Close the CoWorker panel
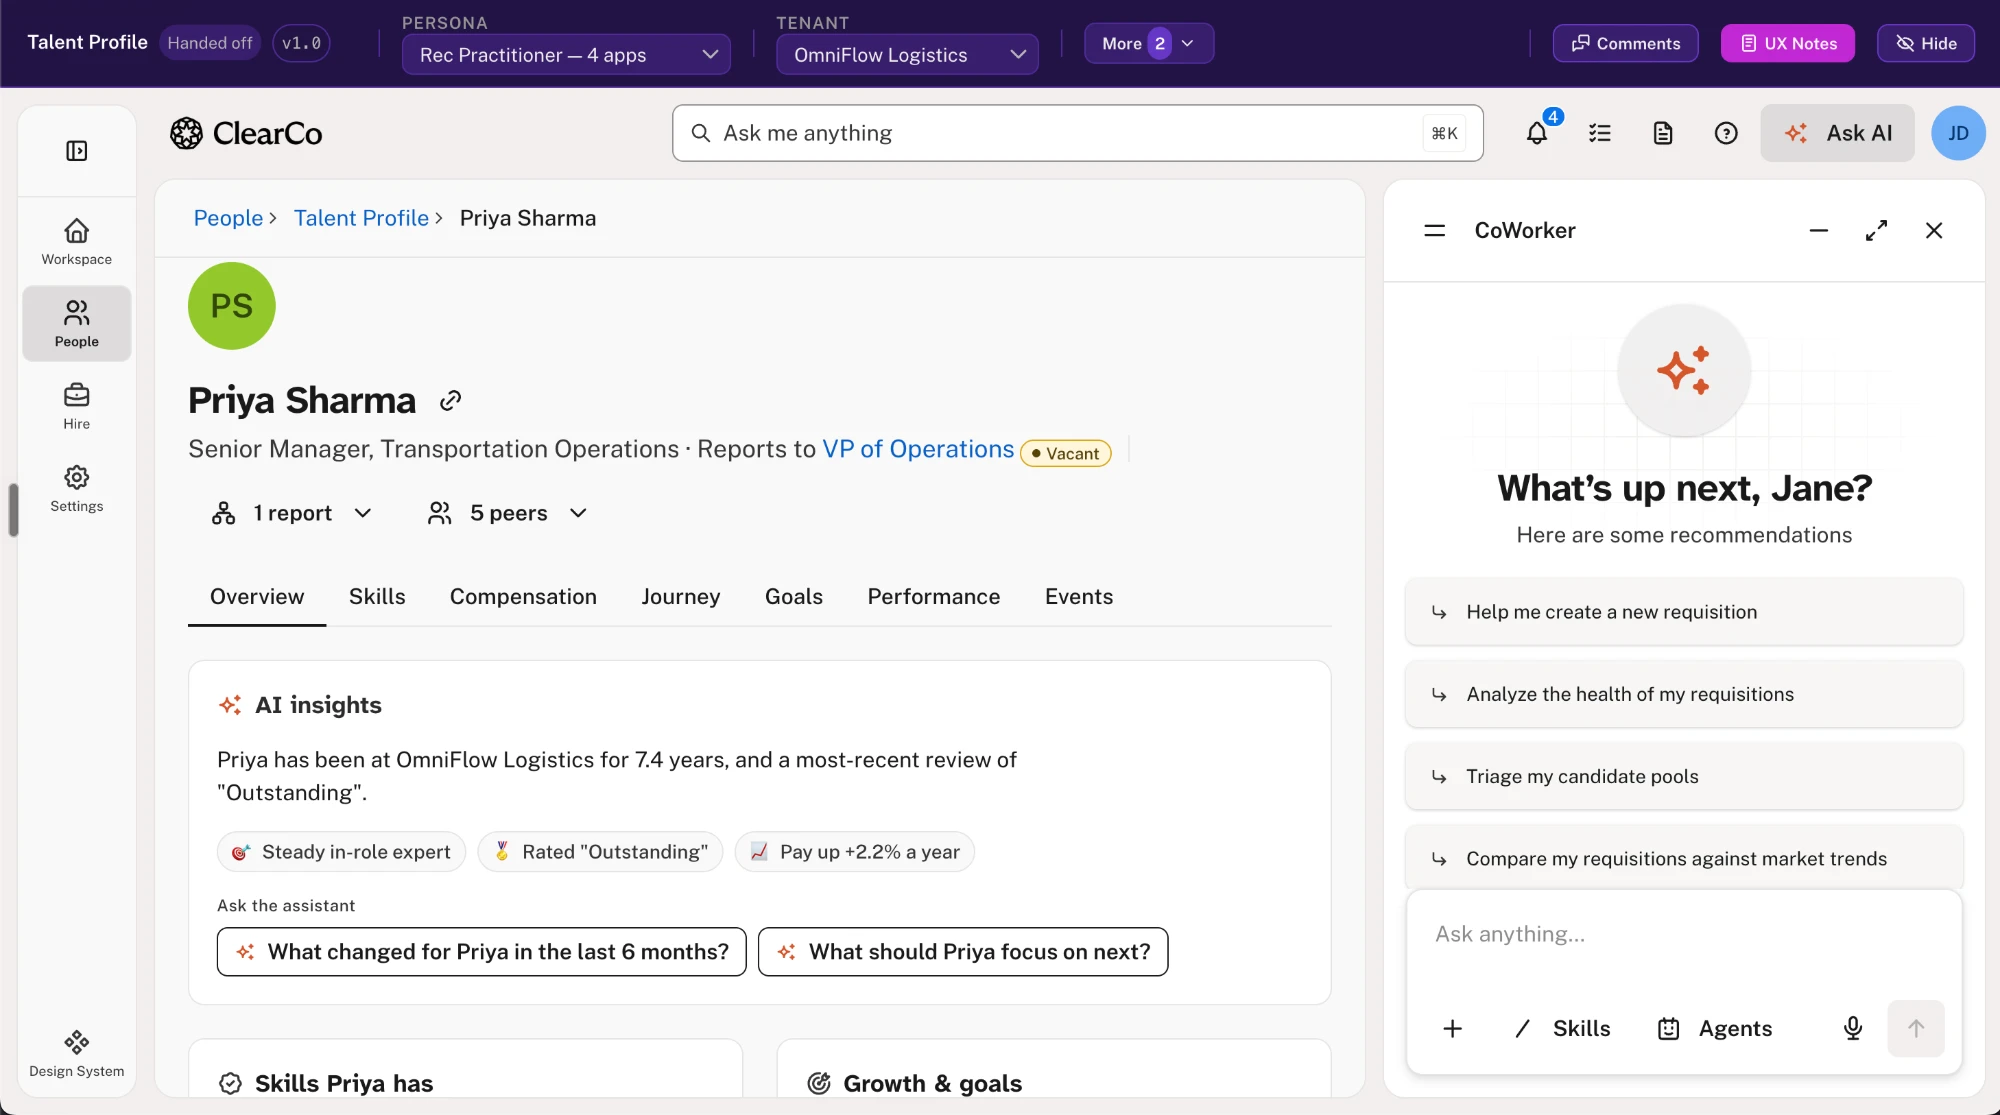 click(x=1934, y=231)
